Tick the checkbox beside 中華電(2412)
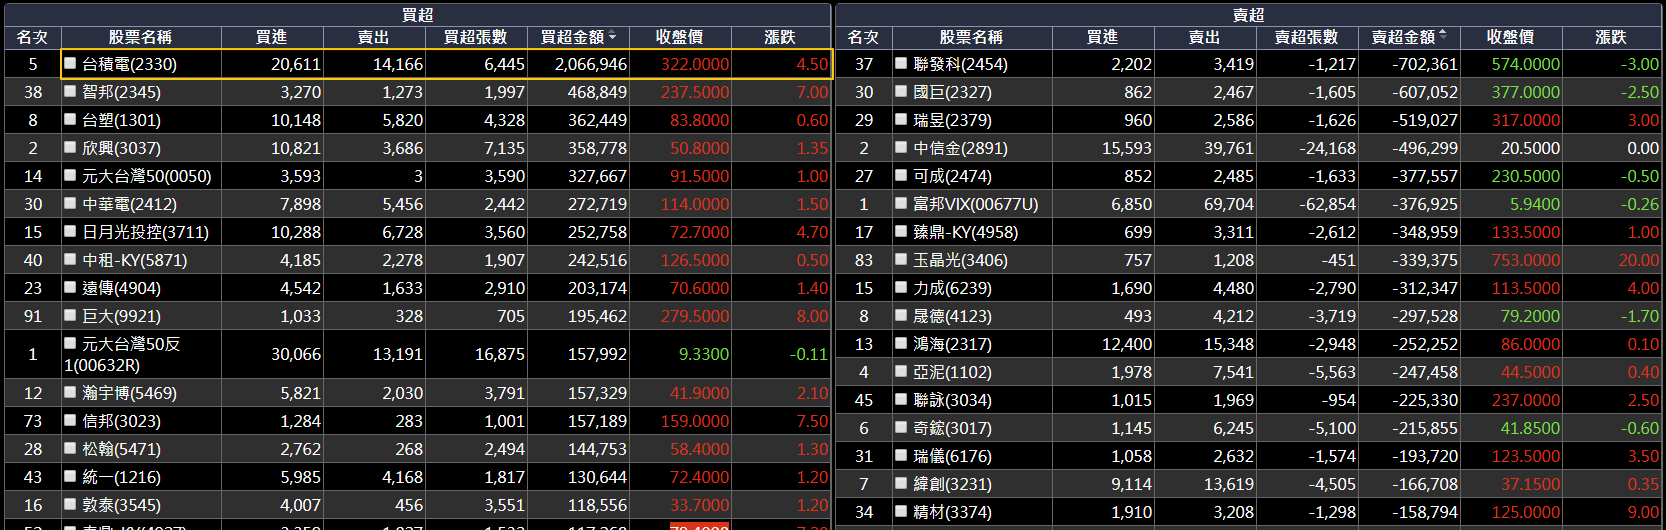The width and height of the screenshot is (1666, 530). click(x=70, y=203)
